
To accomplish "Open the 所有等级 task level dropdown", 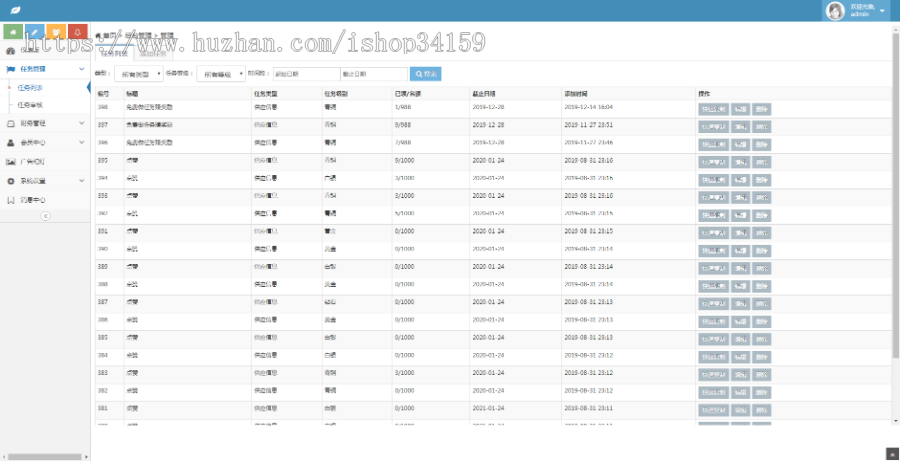I will pyautogui.click(x=221, y=73).
